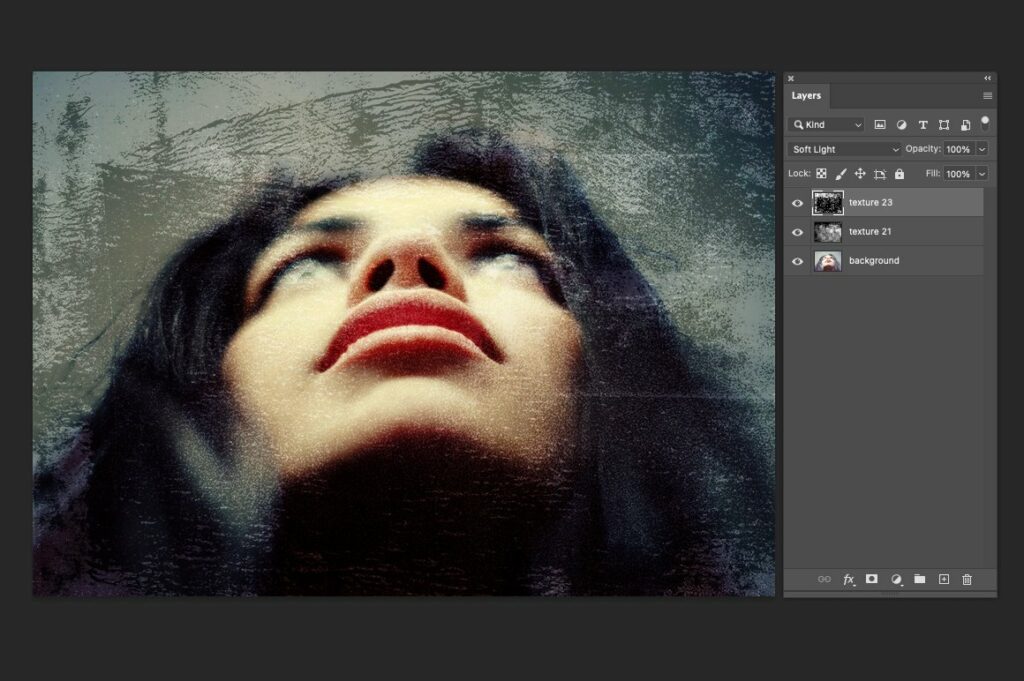Screen dimensions: 1024x681
Task: Expand the Opacity slider dropdown arrow
Action: (982, 149)
